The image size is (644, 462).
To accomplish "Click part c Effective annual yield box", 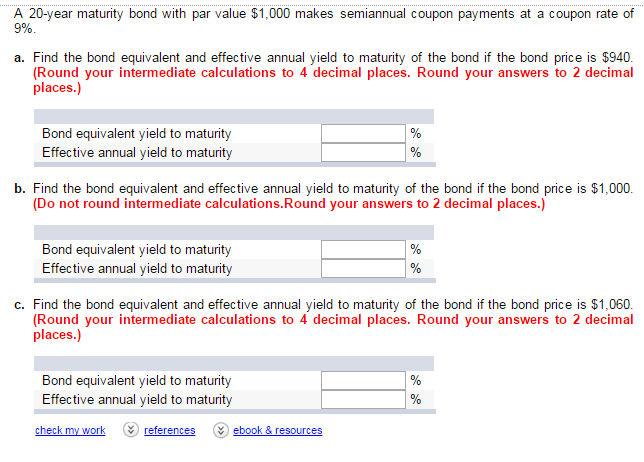I will (363, 399).
